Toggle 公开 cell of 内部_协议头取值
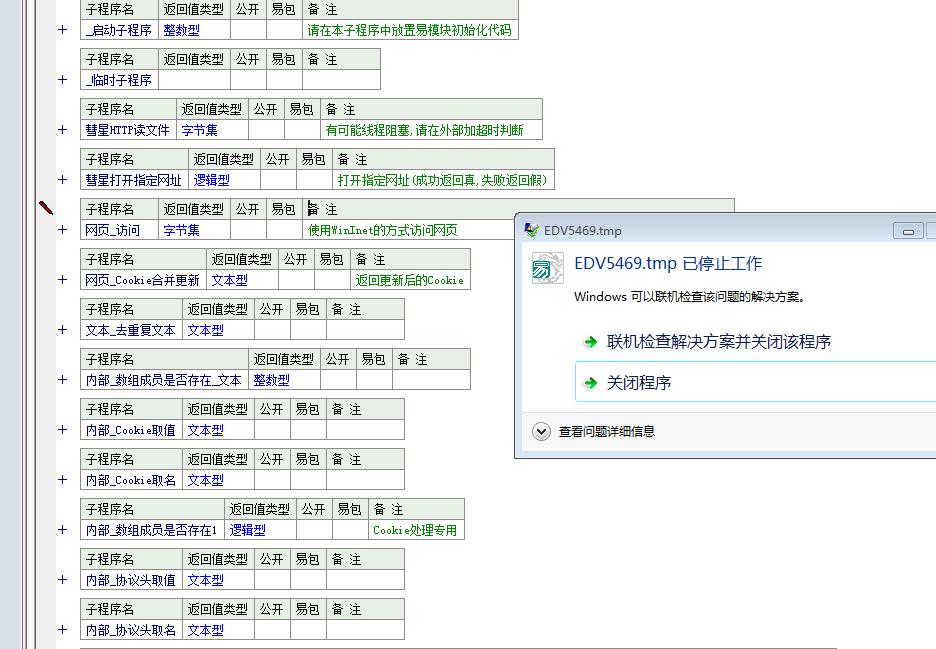936x649 pixels. 272,580
